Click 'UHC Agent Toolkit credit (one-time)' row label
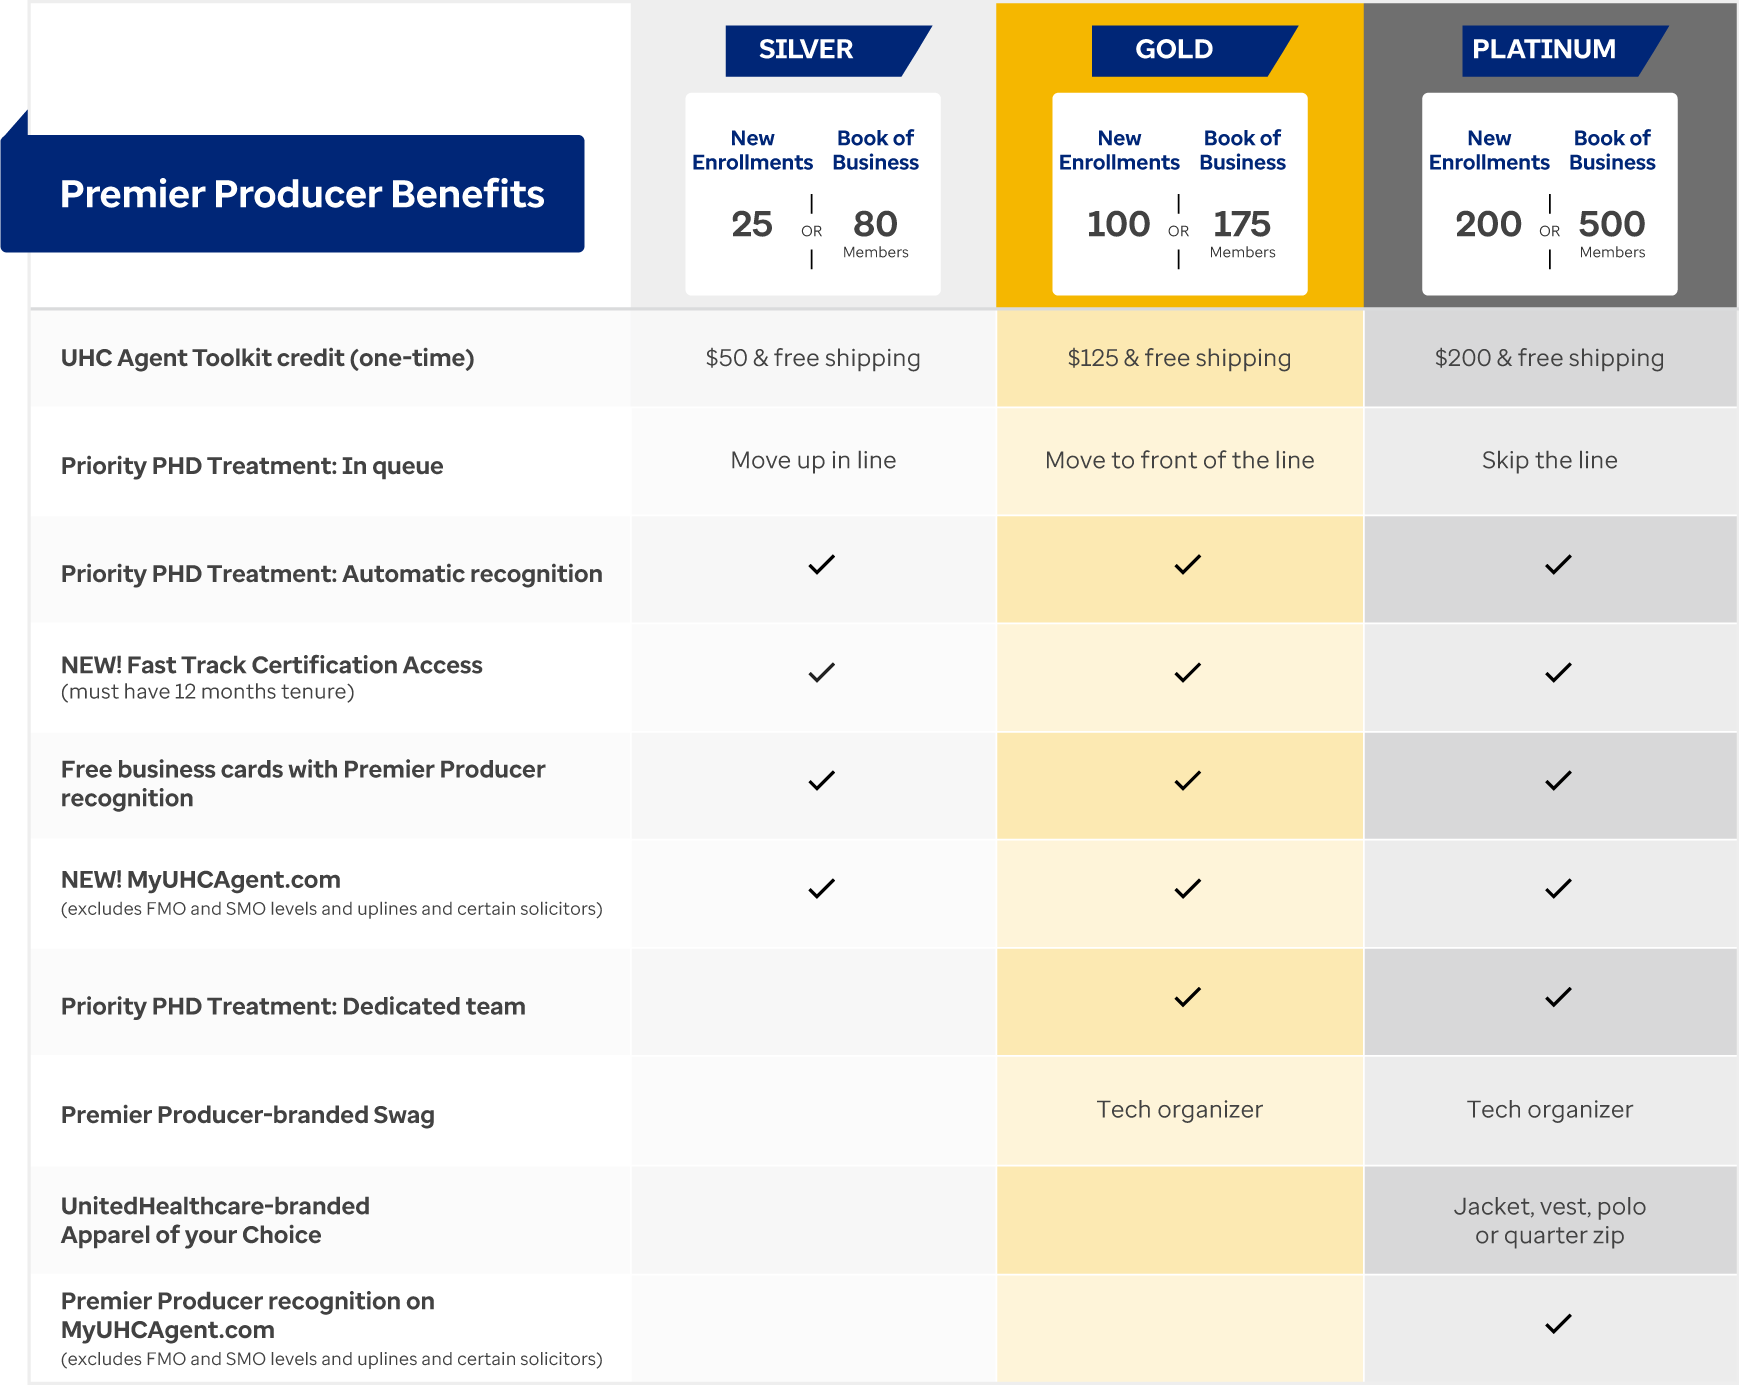Screen dimensions: 1739x1385 [x=267, y=358]
